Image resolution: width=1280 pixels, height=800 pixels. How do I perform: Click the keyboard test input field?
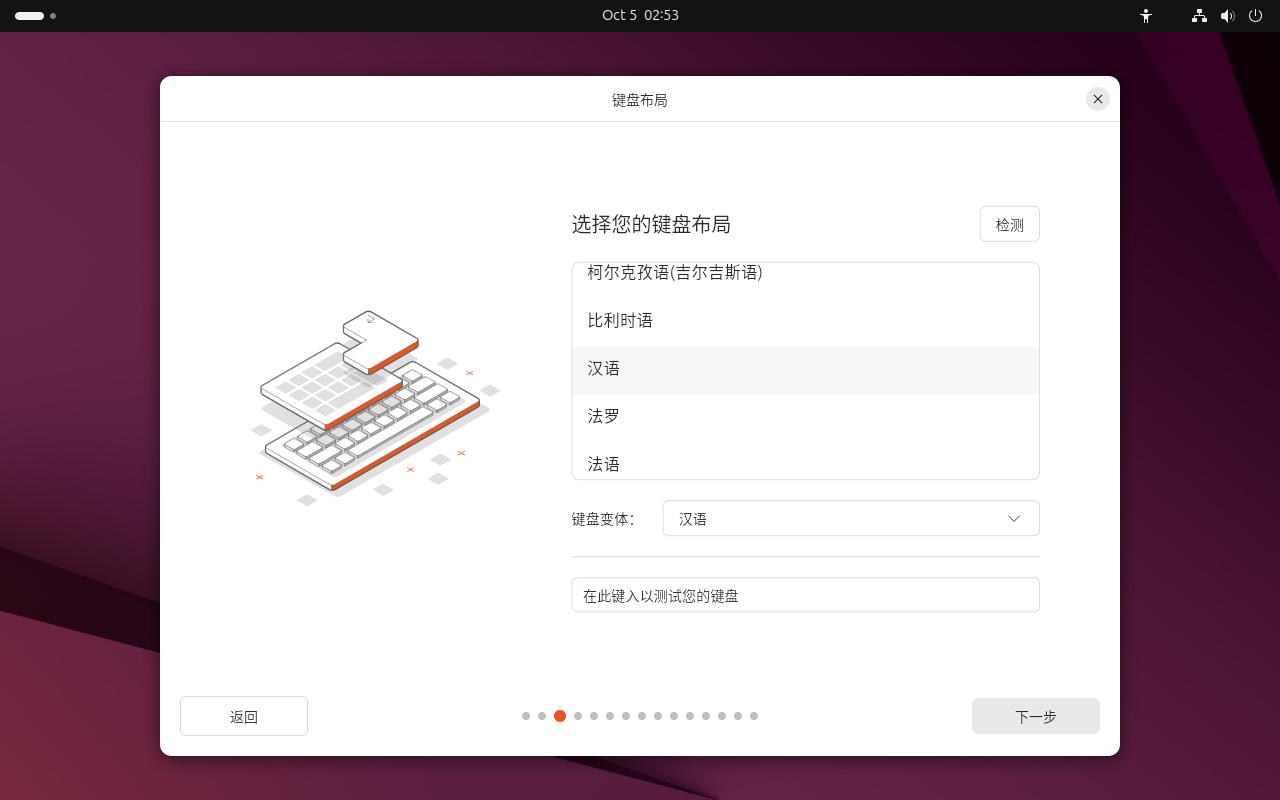(x=805, y=595)
